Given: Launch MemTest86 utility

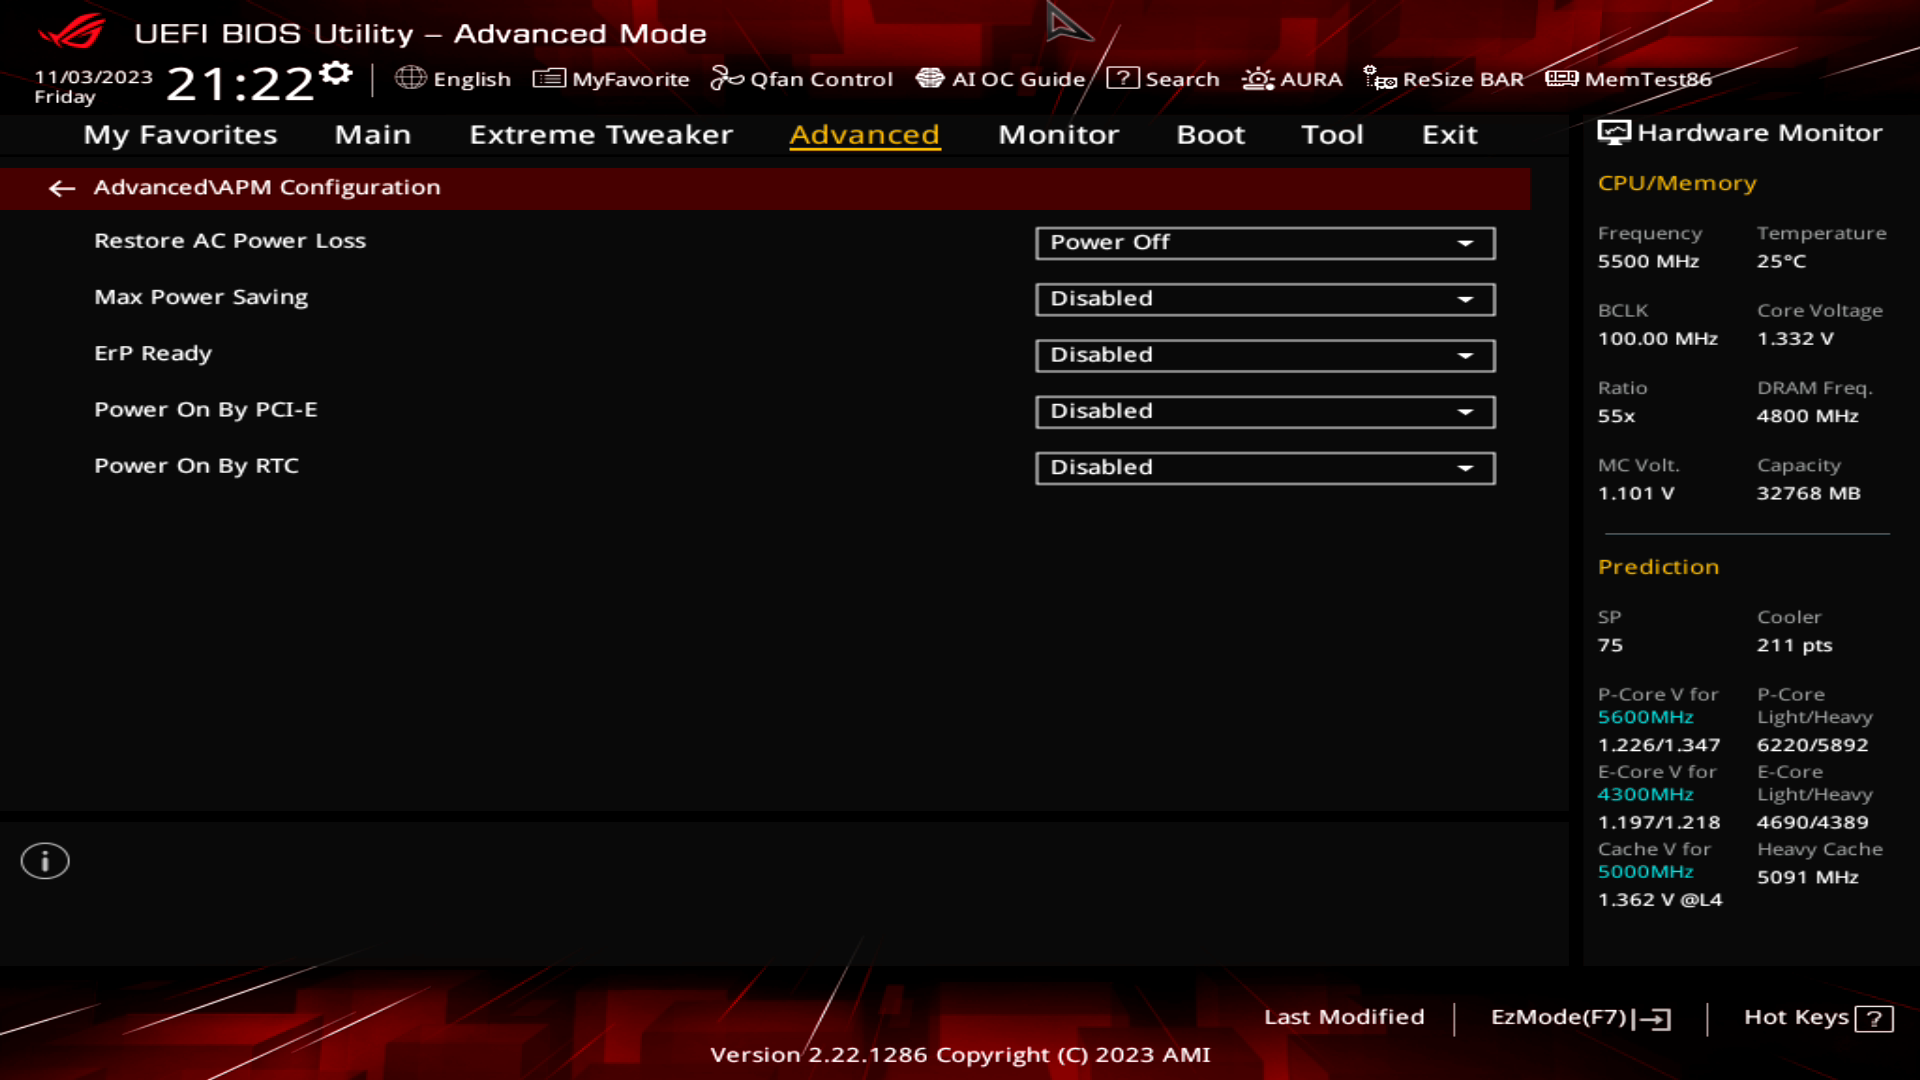Looking at the screenshot, I should (1634, 79).
